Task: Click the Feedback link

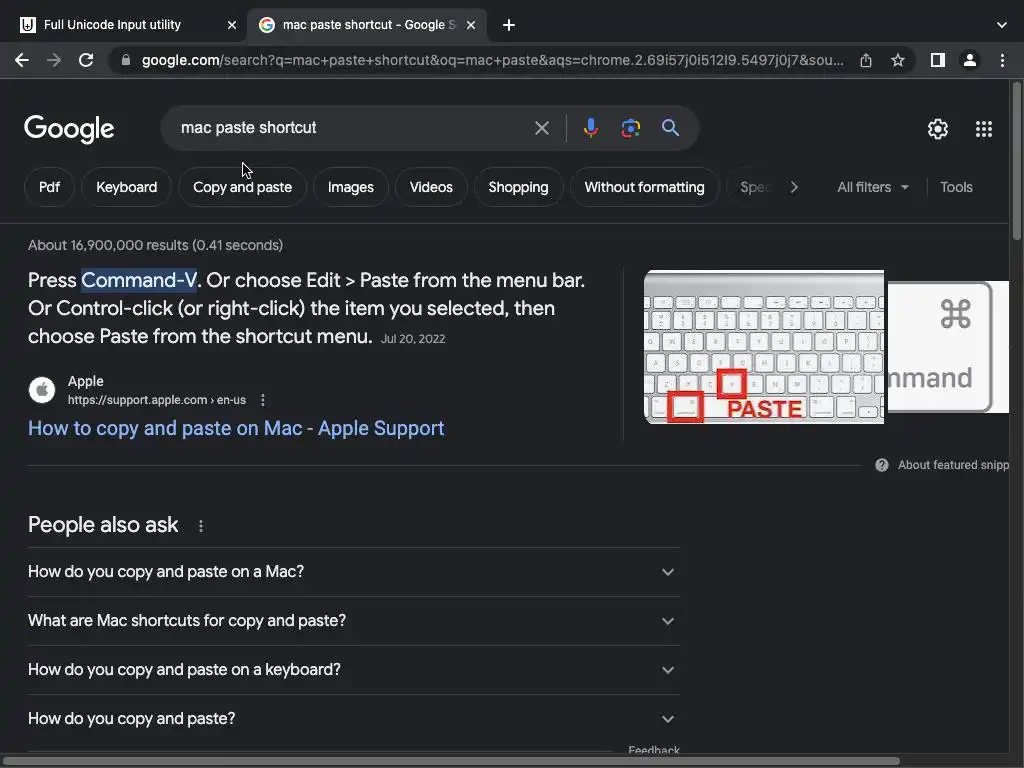Action: point(654,750)
